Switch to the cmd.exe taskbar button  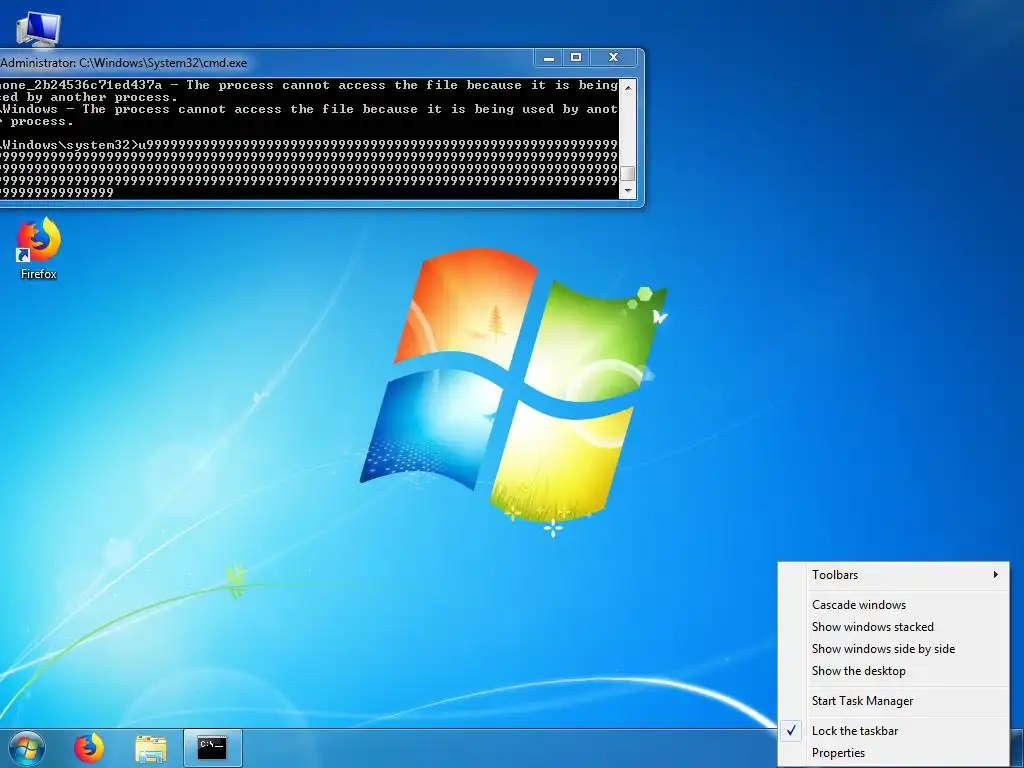pyautogui.click(x=213, y=748)
